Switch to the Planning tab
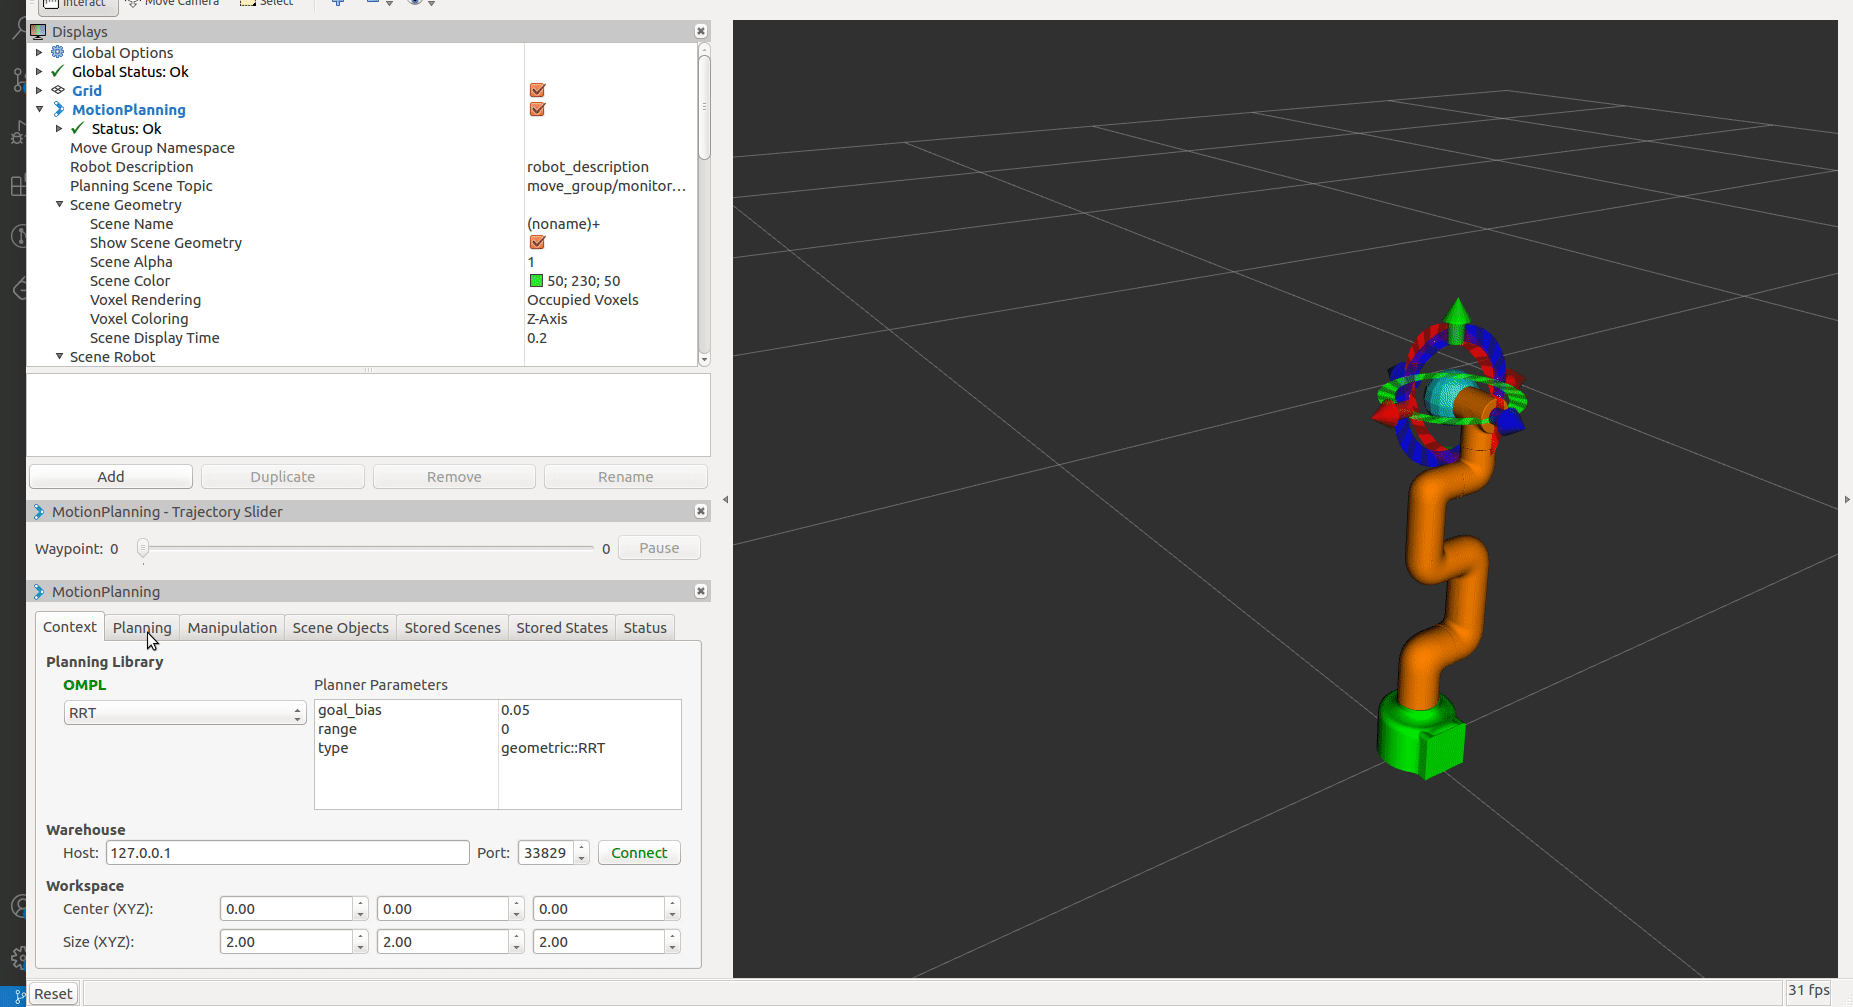Screen dimensions: 1853x1007 coord(142,628)
